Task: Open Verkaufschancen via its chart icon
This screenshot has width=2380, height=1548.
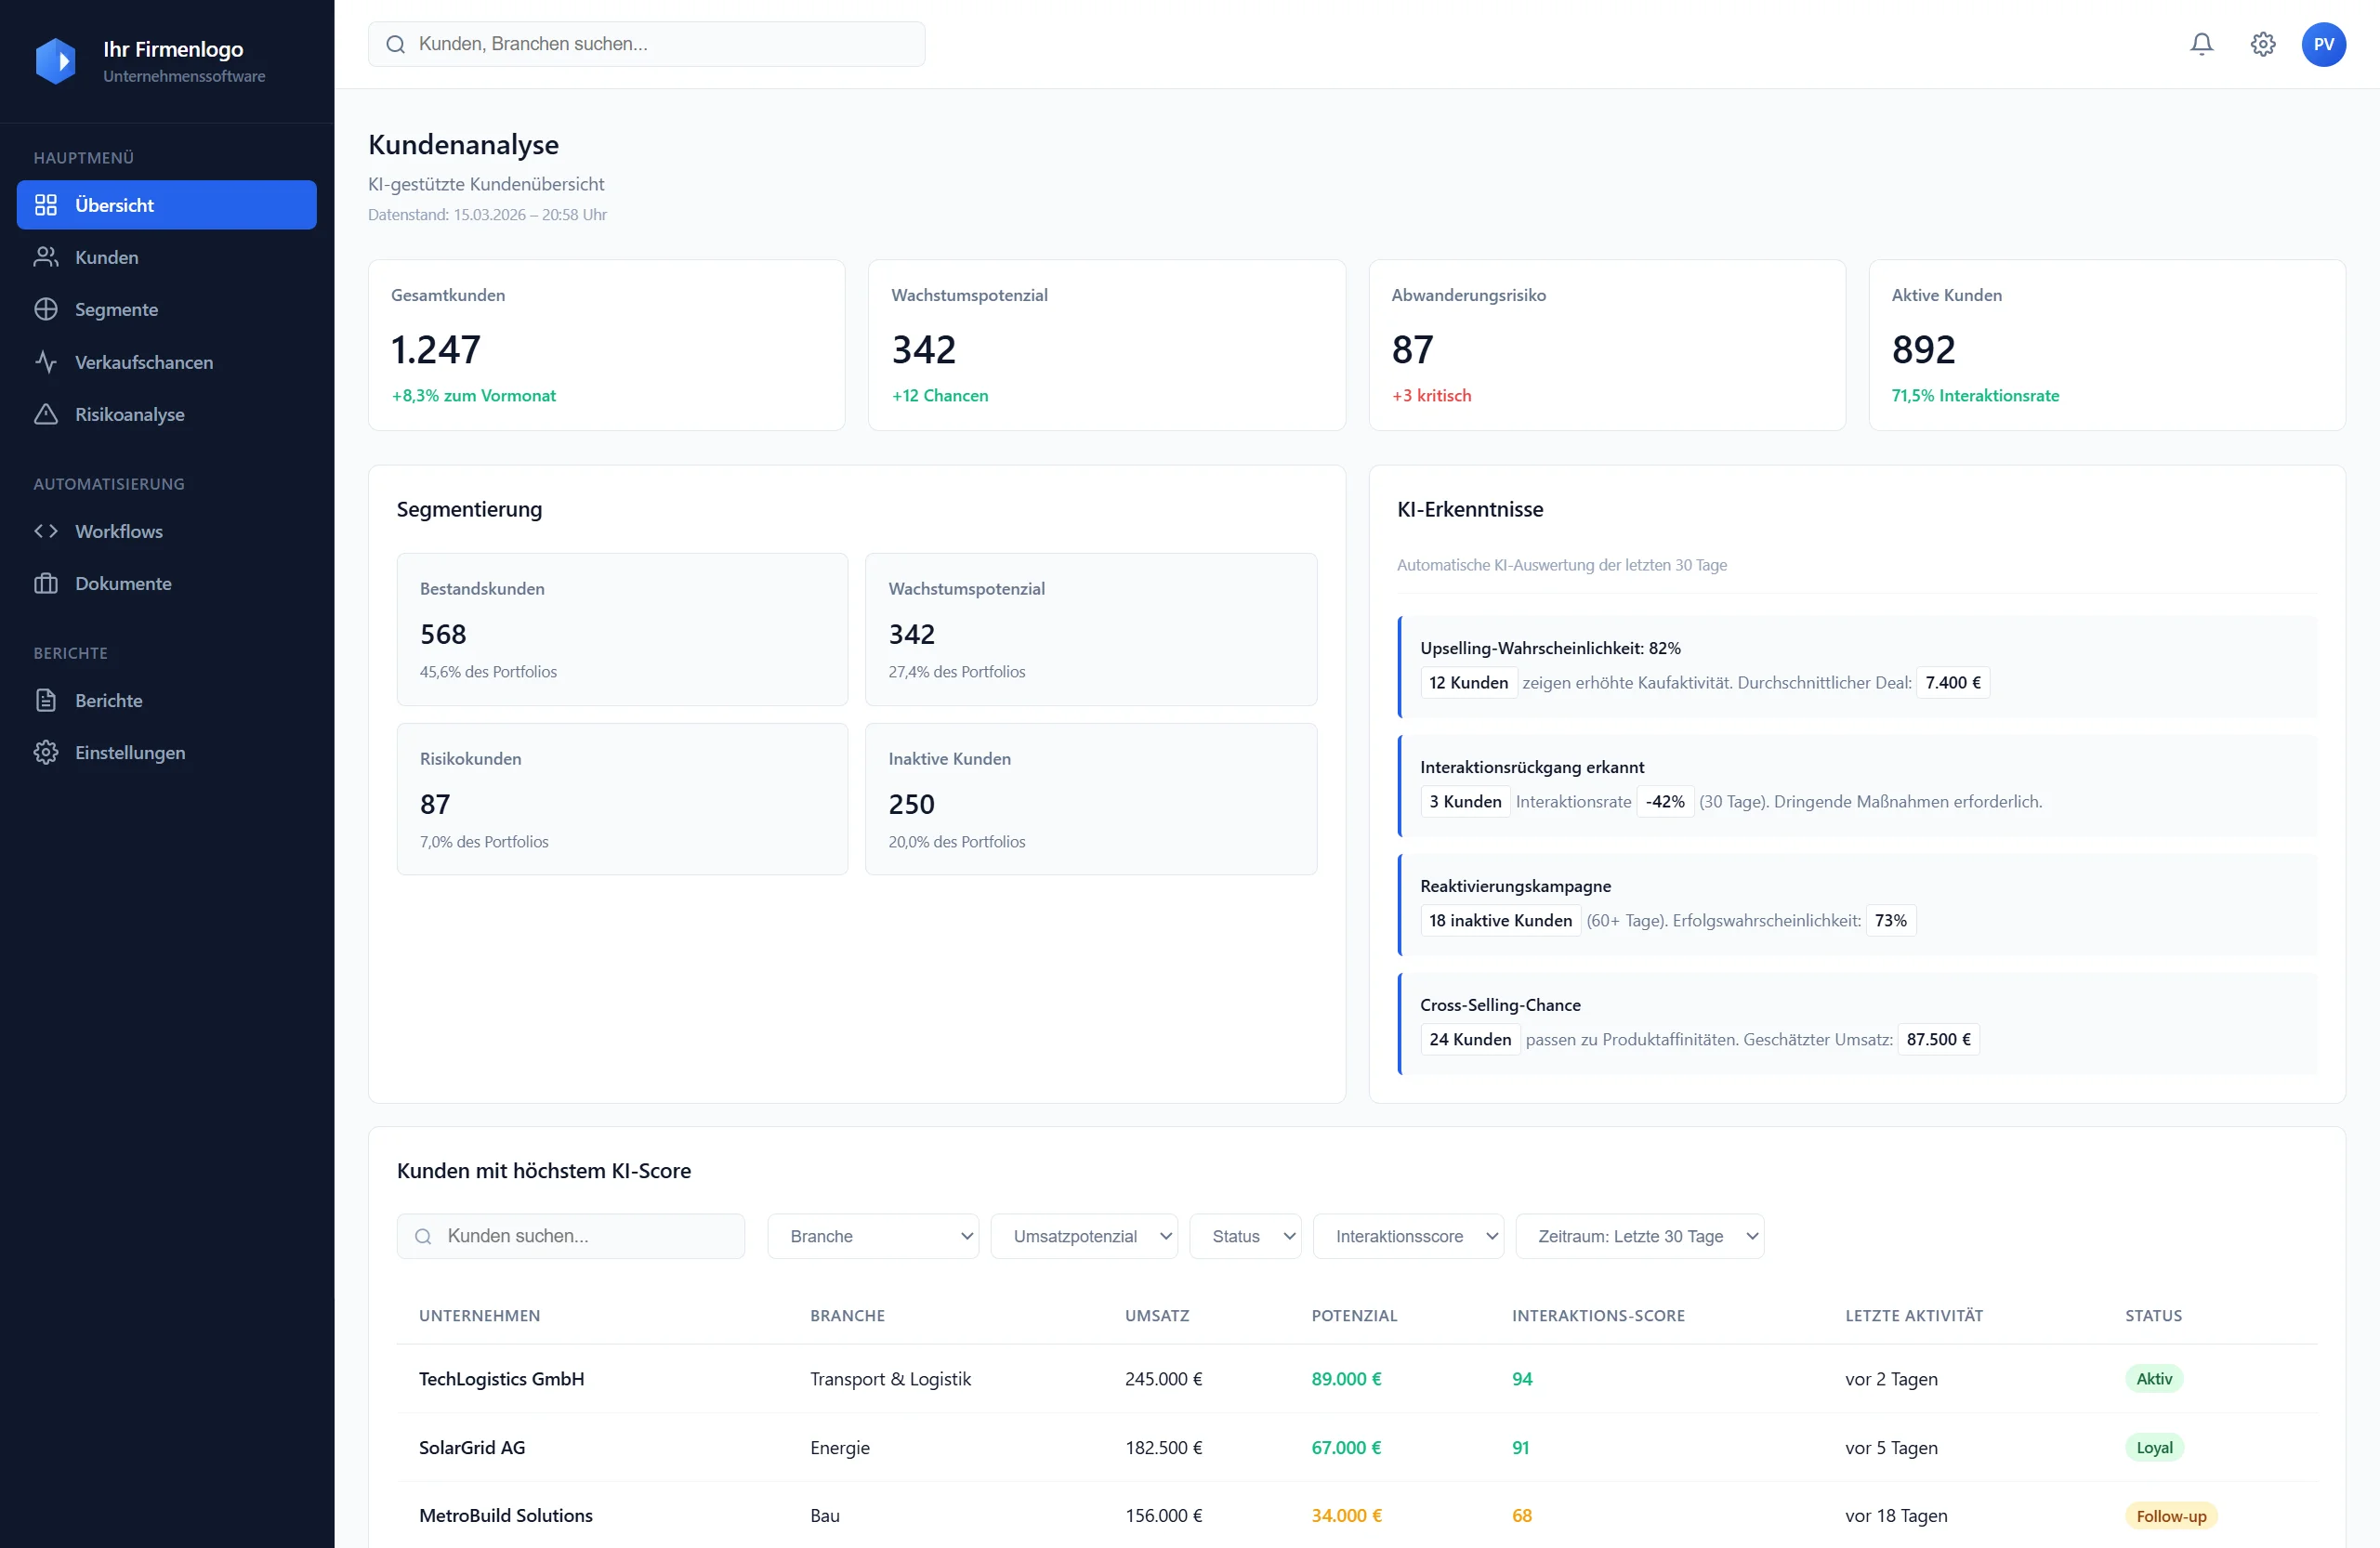Action: click(x=47, y=362)
